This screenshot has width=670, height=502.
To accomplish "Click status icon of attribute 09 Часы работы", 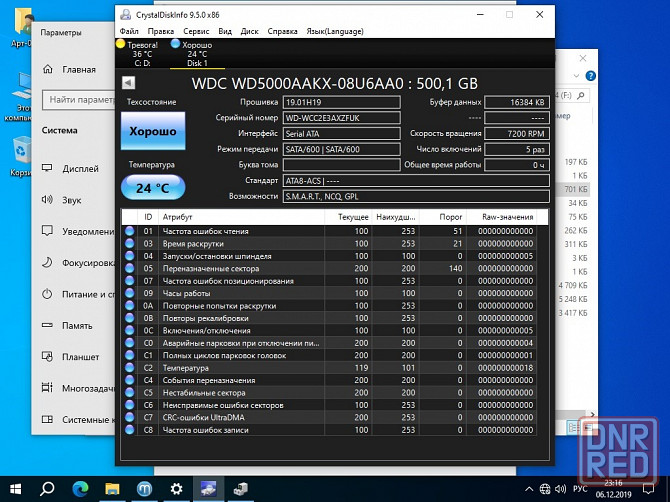I will [129, 293].
